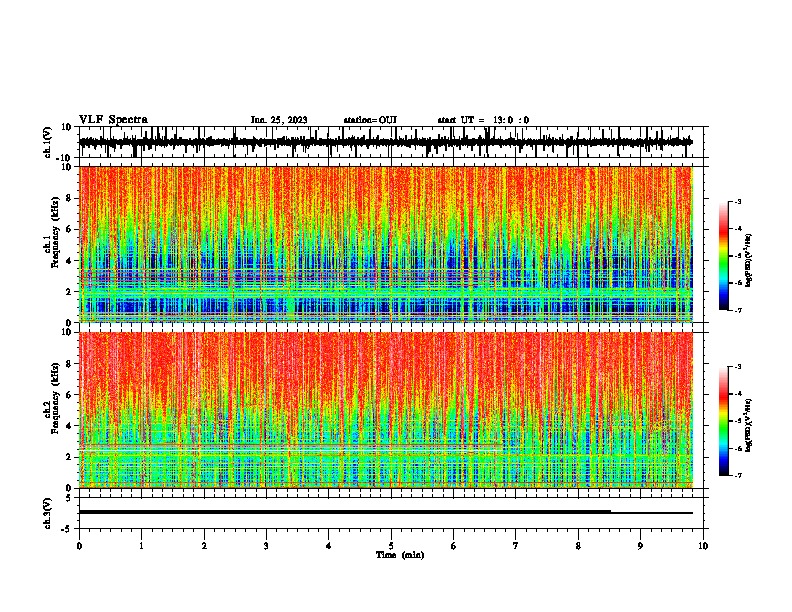Click the ch.1(V) waveform axis label
This screenshot has height=612, width=792.
pyautogui.click(x=47, y=142)
